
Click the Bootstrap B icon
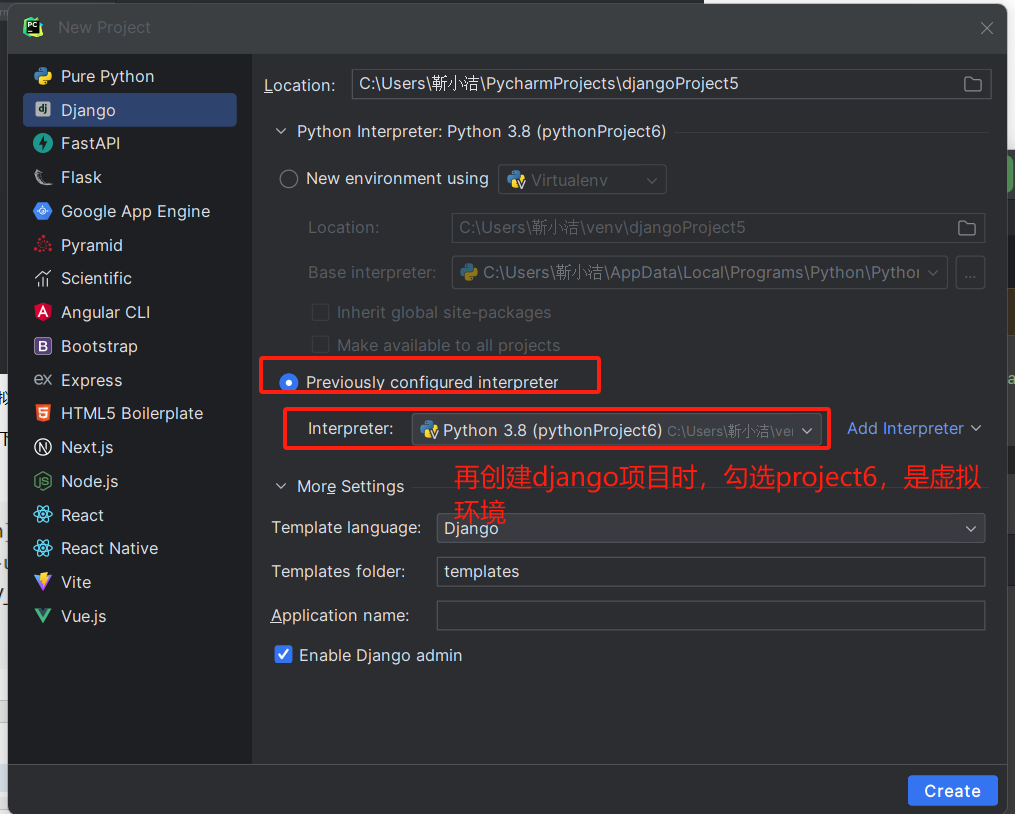[43, 346]
